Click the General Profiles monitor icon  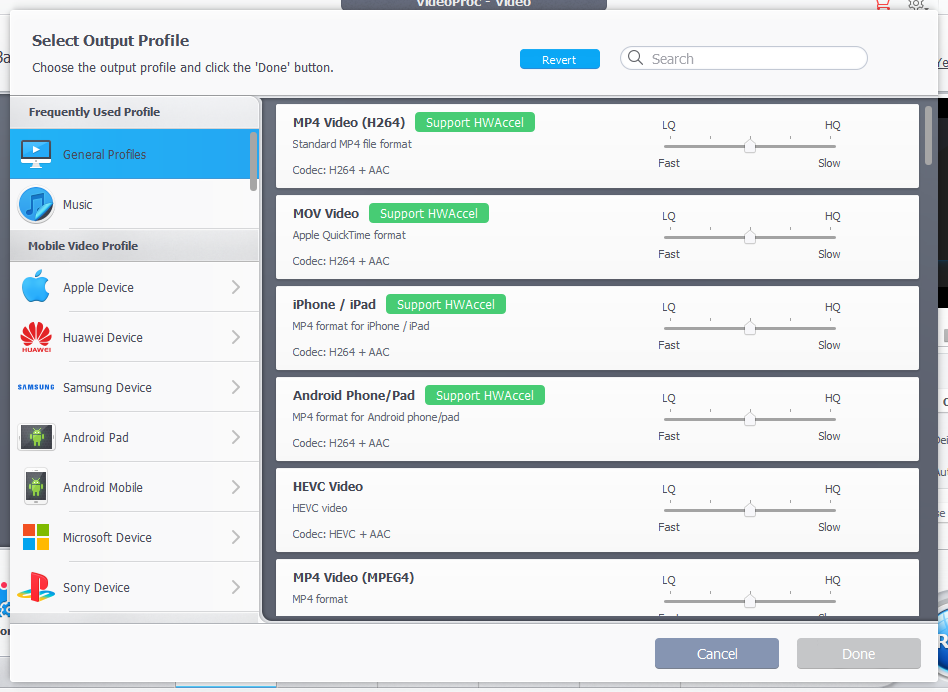pos(36,154)
